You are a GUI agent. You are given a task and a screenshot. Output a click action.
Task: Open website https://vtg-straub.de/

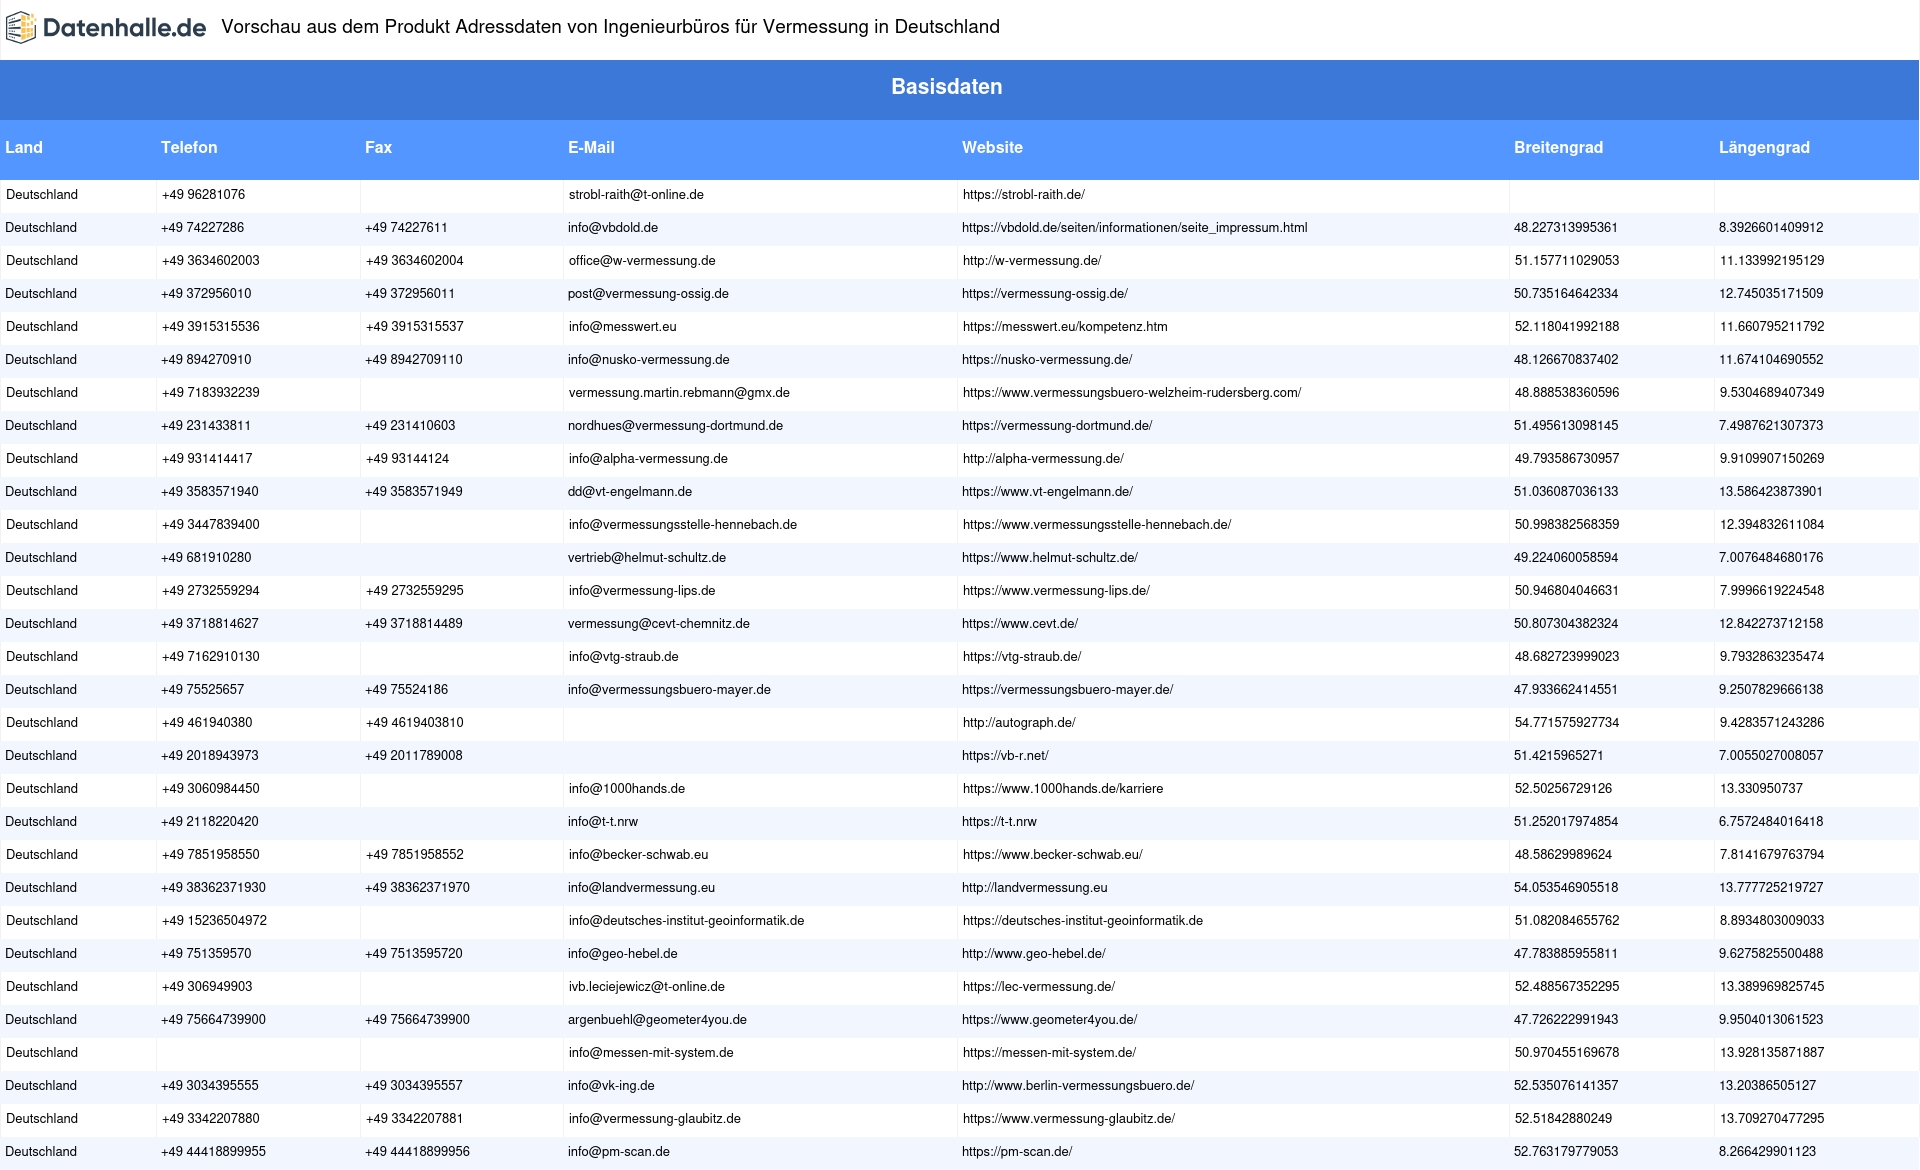click(1022, 657)
